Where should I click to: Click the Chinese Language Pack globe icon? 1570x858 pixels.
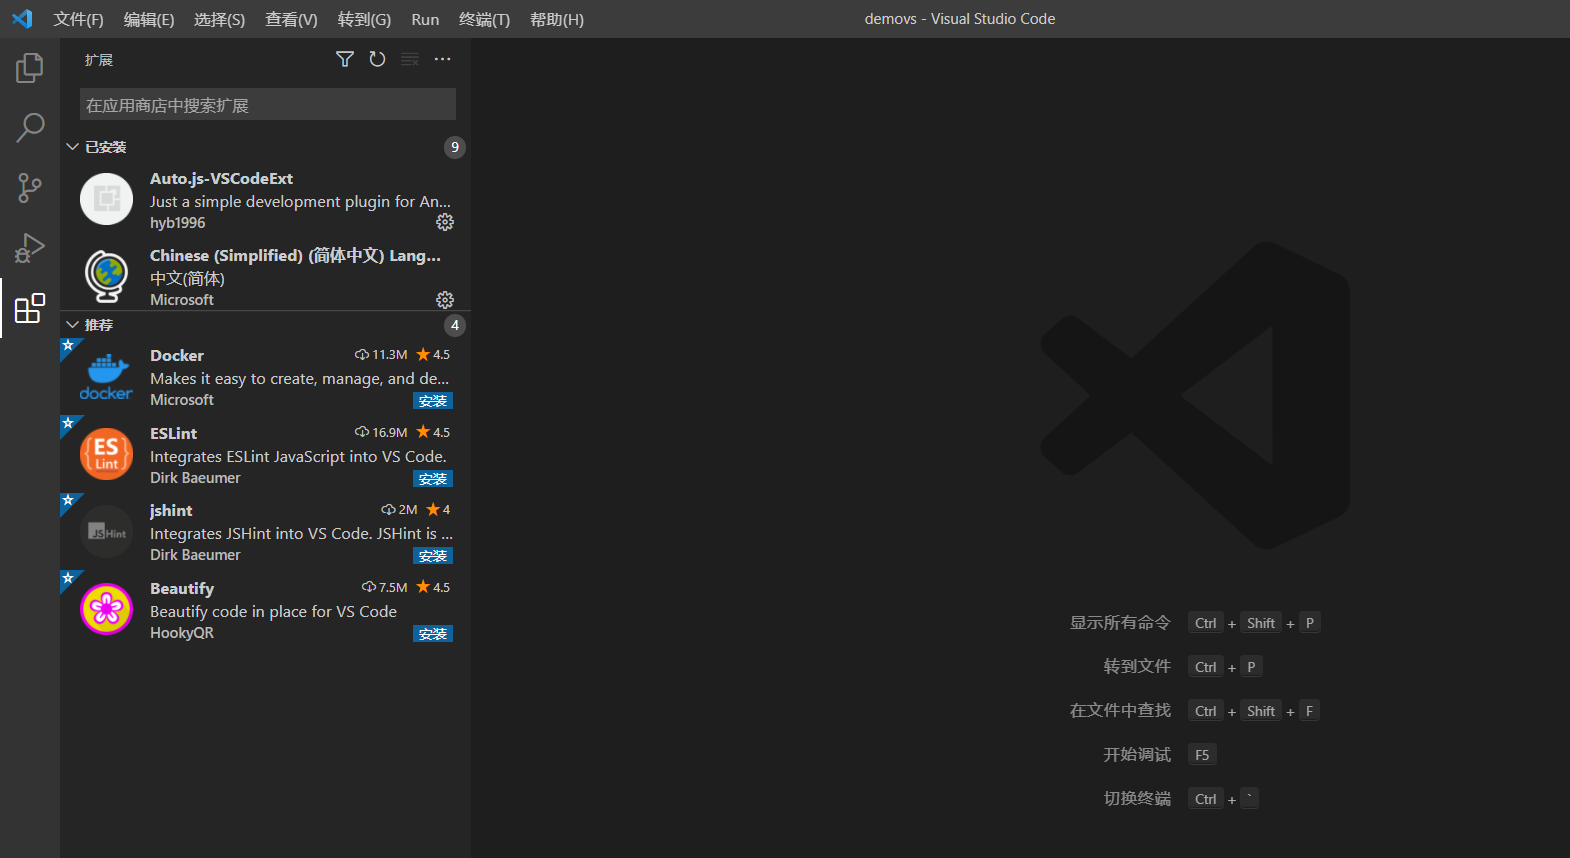click(106, 276)
